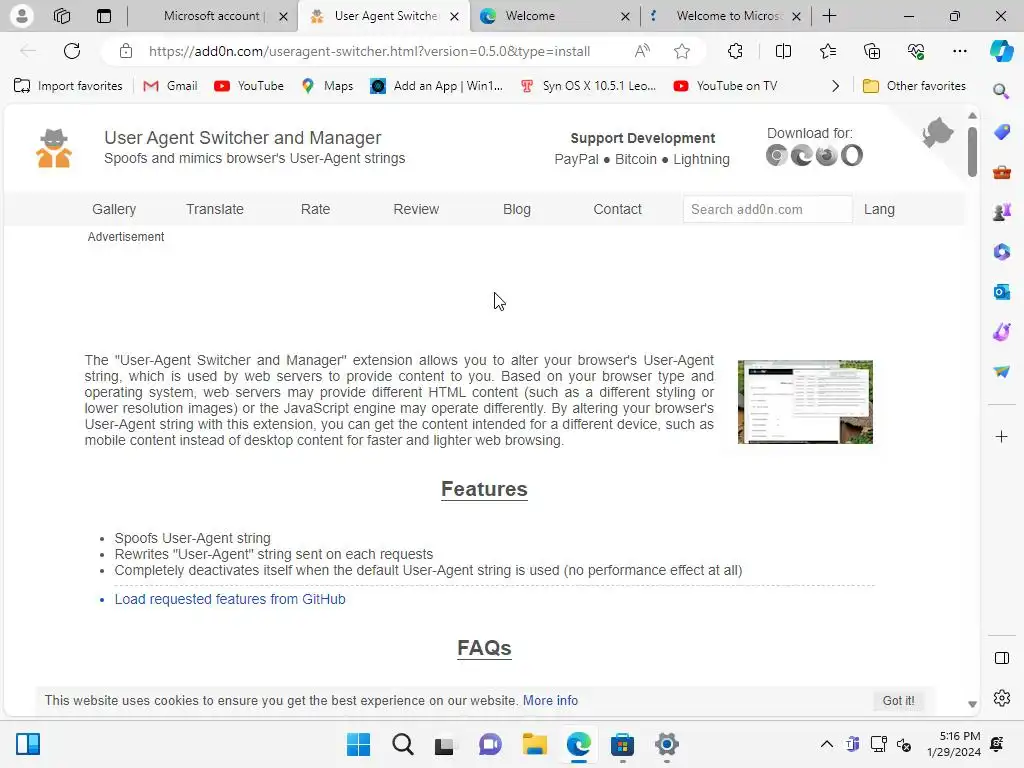The height and width of the screenshot is (768, 1024).
Task: Switch to the Microsoft account tab
Action: [x=211, y=16]
